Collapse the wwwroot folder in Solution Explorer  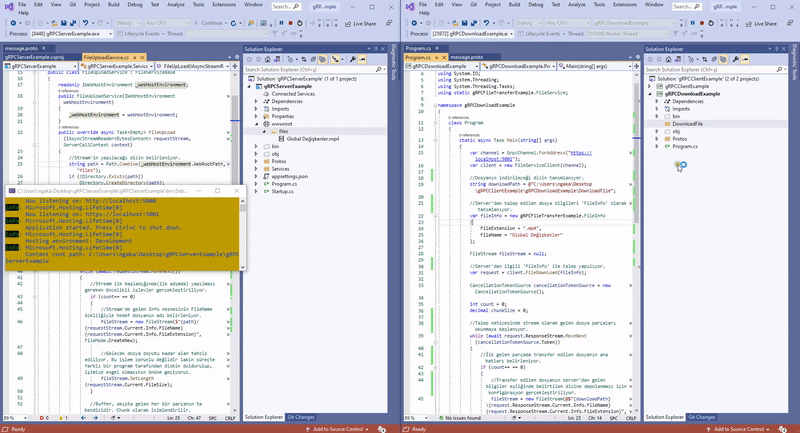coord(257,123)
